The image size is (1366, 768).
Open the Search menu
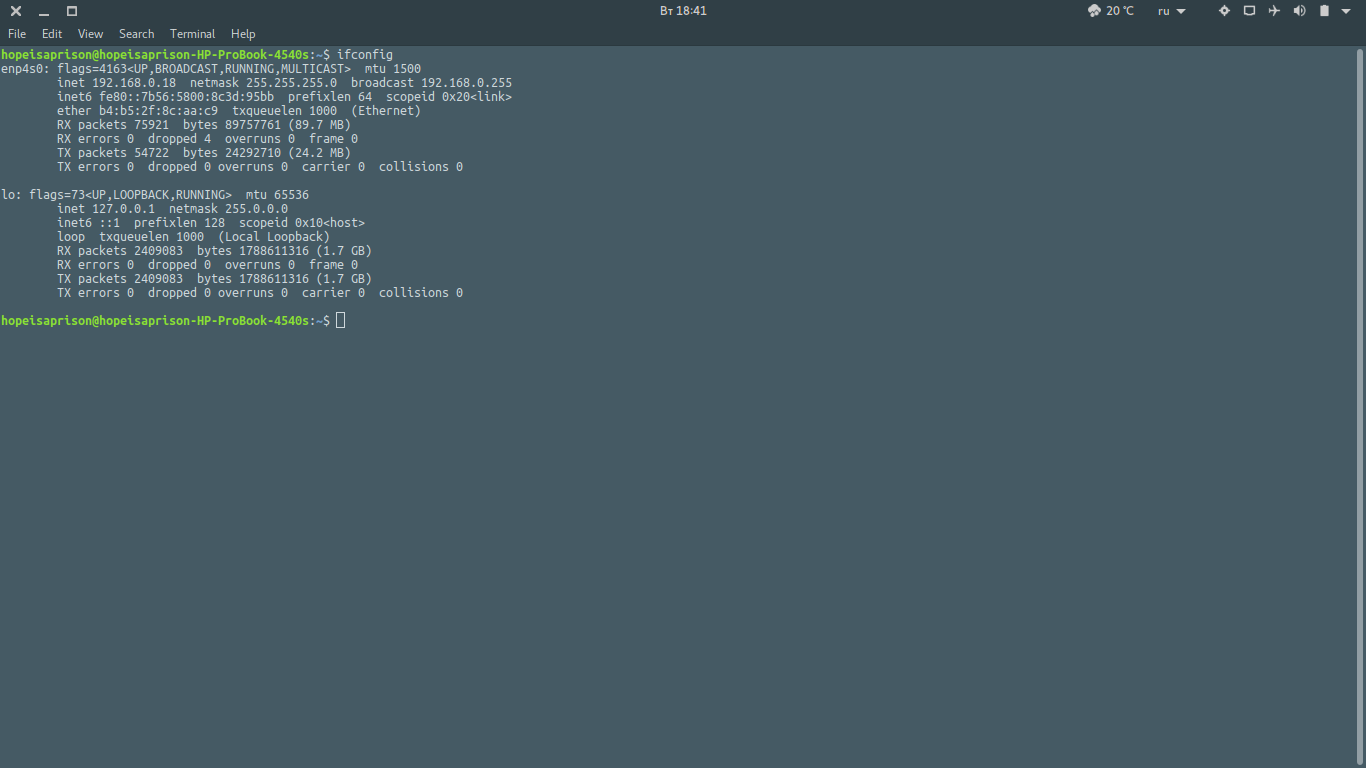click(x=137, y=34)
